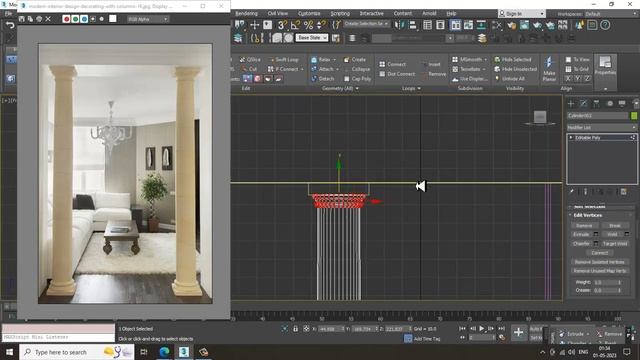640x360 pixels.
Task: Open the Base State dropdown
Action: 312,38
